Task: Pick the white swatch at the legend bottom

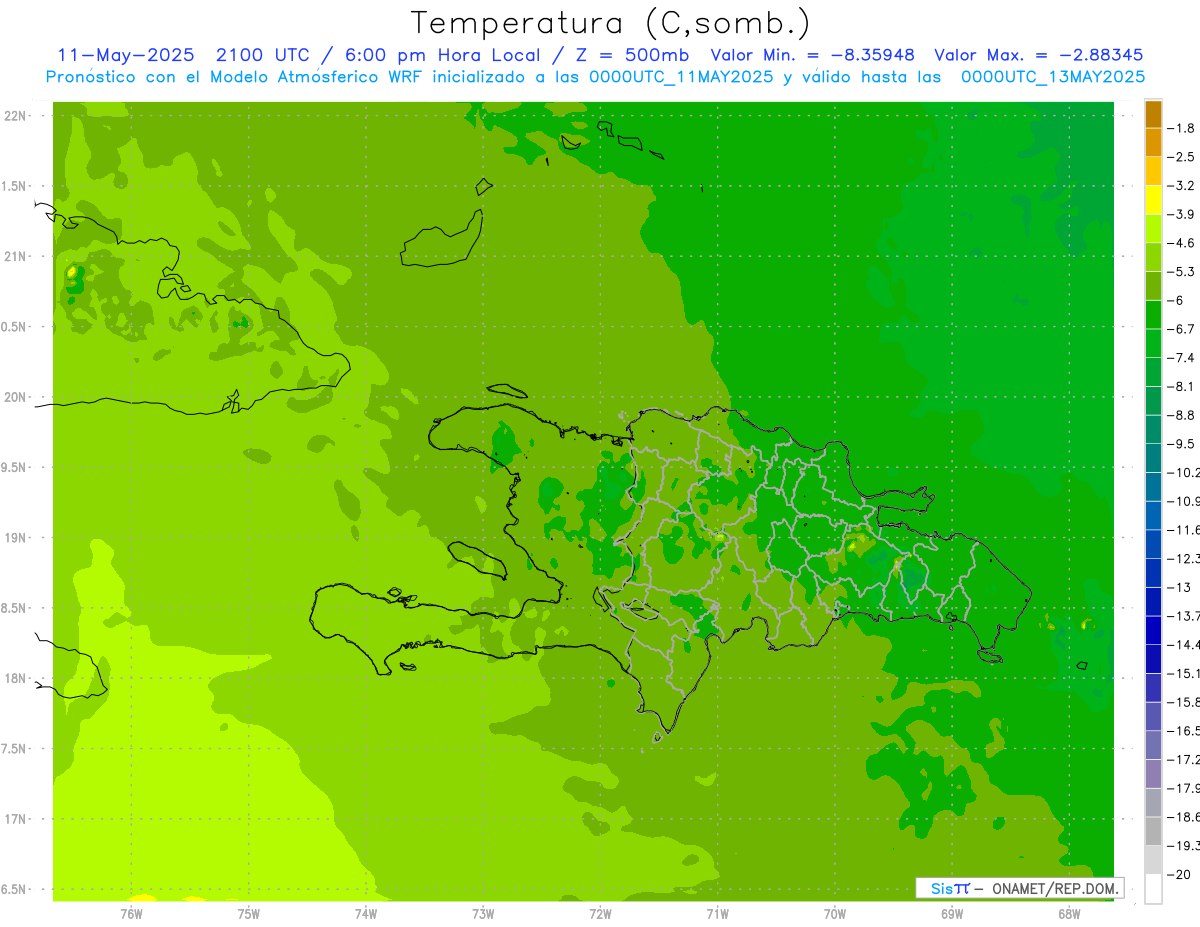Action: [1153, 889]
